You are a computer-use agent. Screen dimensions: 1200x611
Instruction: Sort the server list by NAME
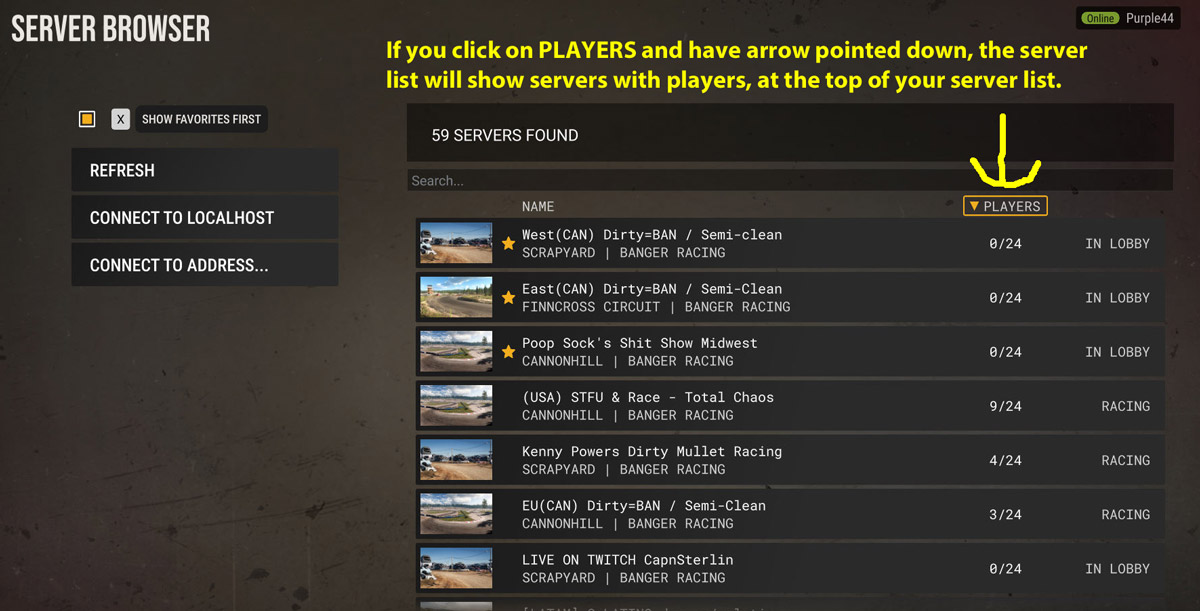pyautogui.click(x=538, y=206)
